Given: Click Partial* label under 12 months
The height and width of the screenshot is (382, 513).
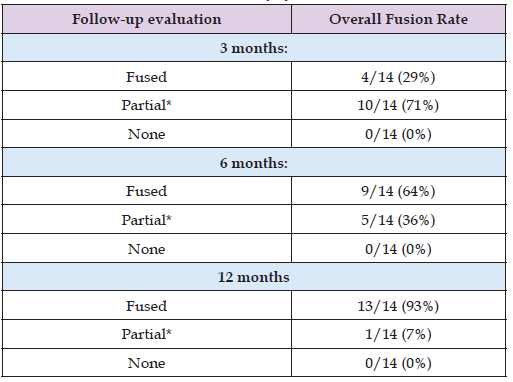Looking at the screenshot, I should click(x=146, y=334).
